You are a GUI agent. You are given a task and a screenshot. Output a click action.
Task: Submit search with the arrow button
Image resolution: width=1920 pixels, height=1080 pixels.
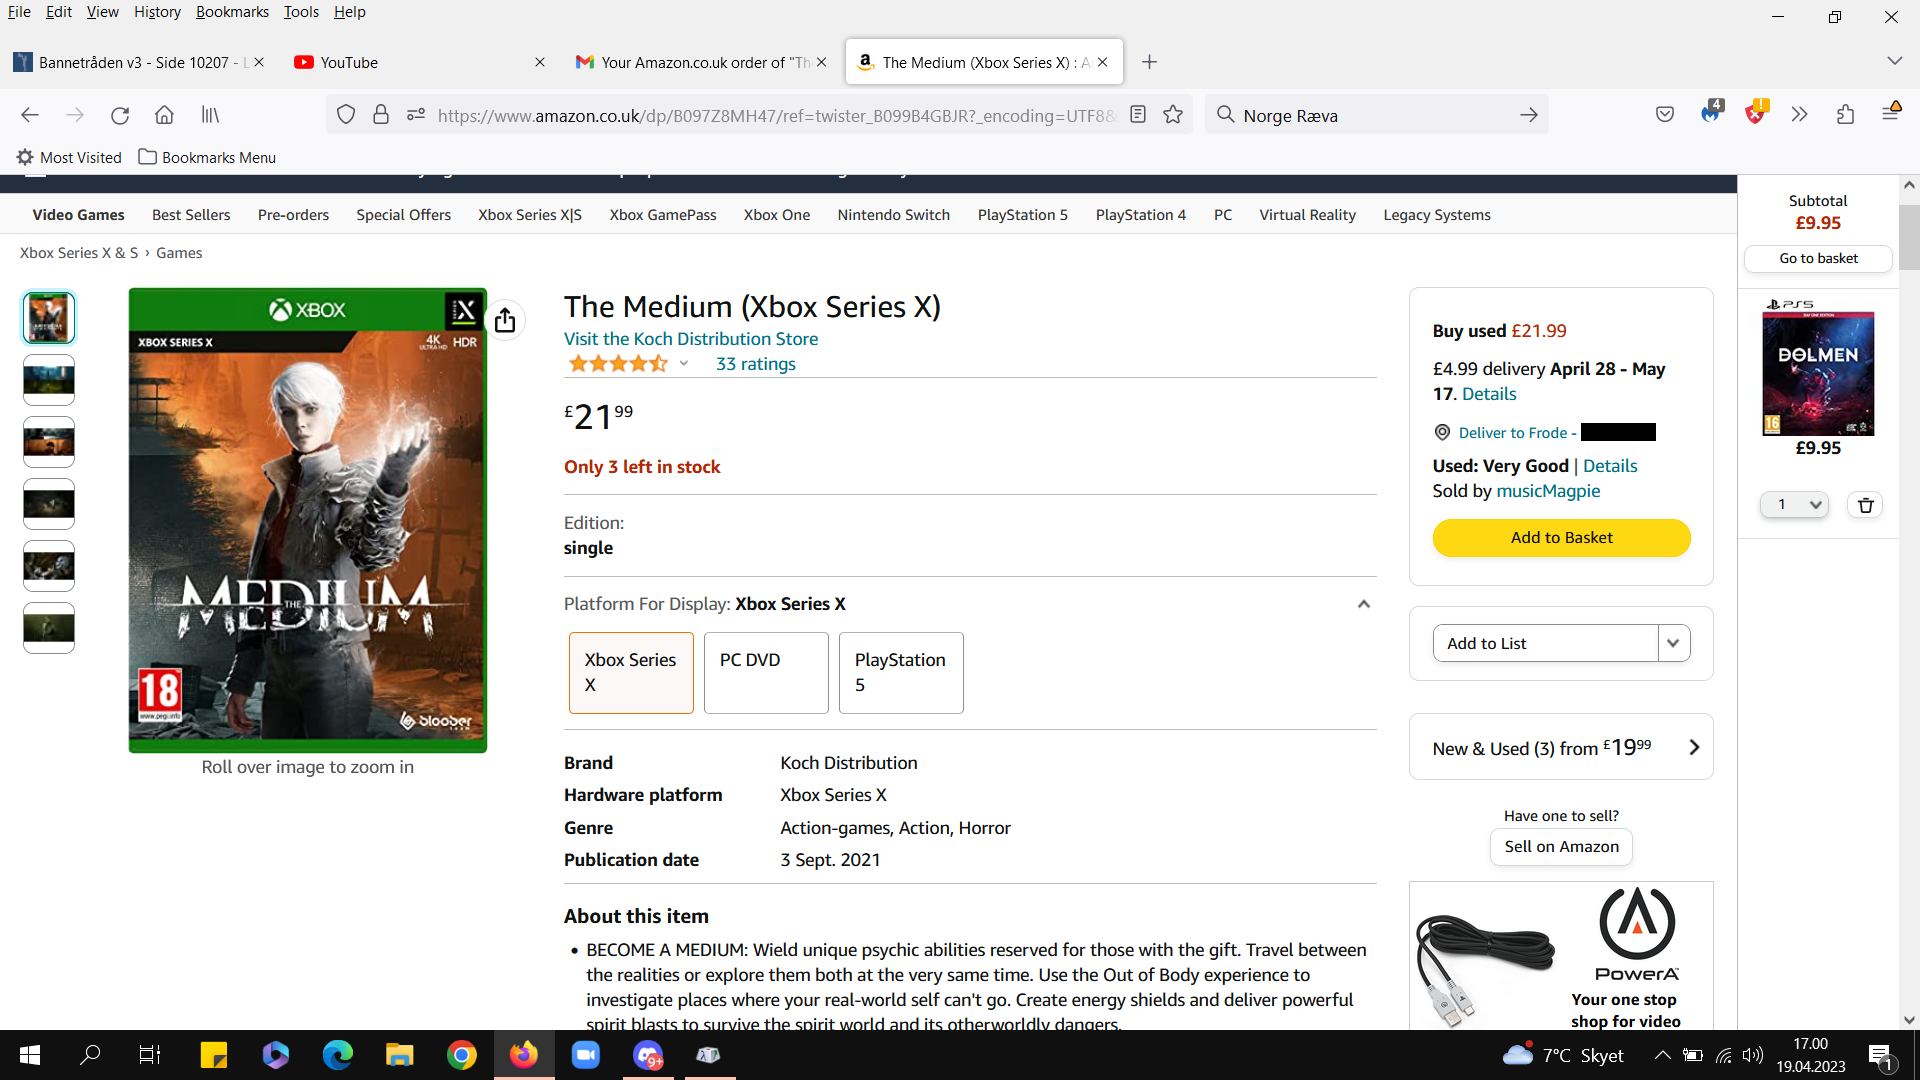1528,115
